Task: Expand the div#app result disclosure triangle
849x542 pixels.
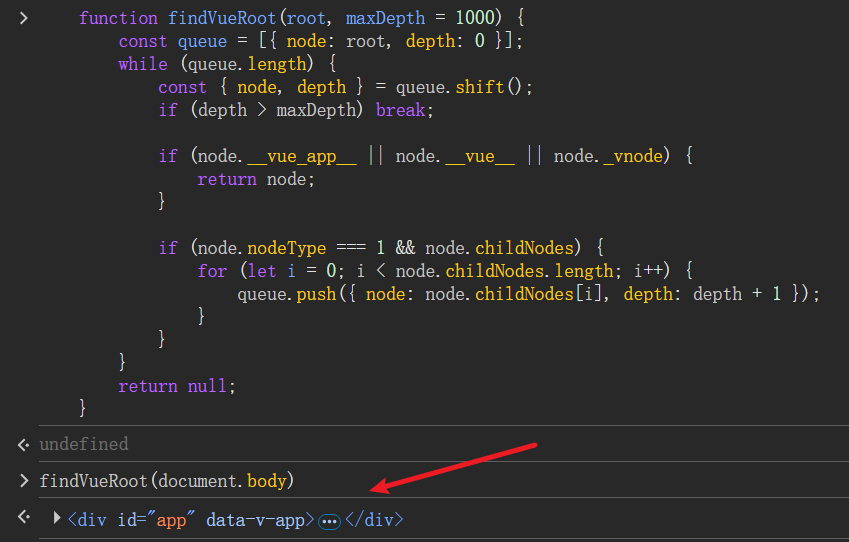Action: pos(57,519)
